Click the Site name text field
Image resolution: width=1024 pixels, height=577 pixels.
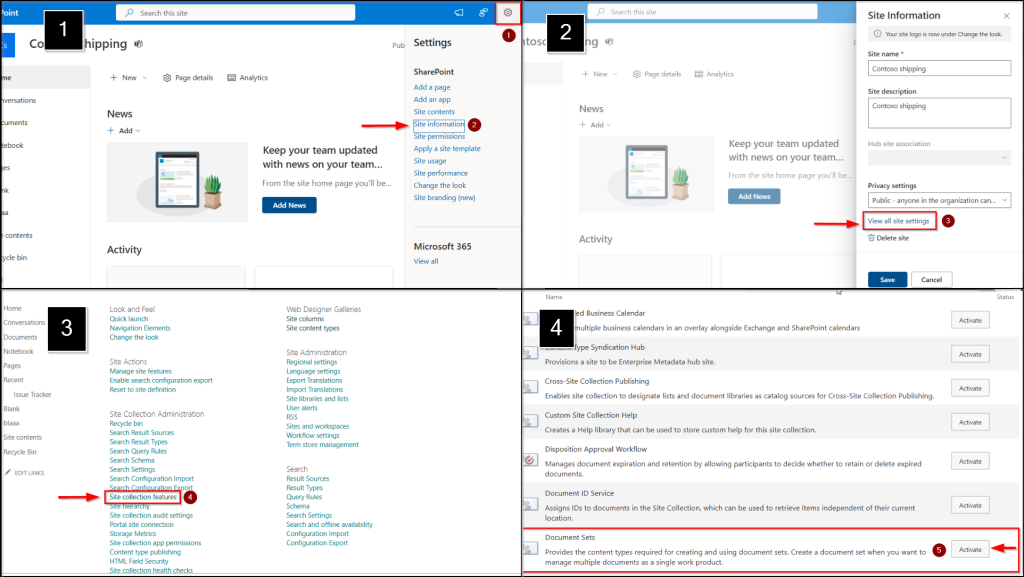939,69
